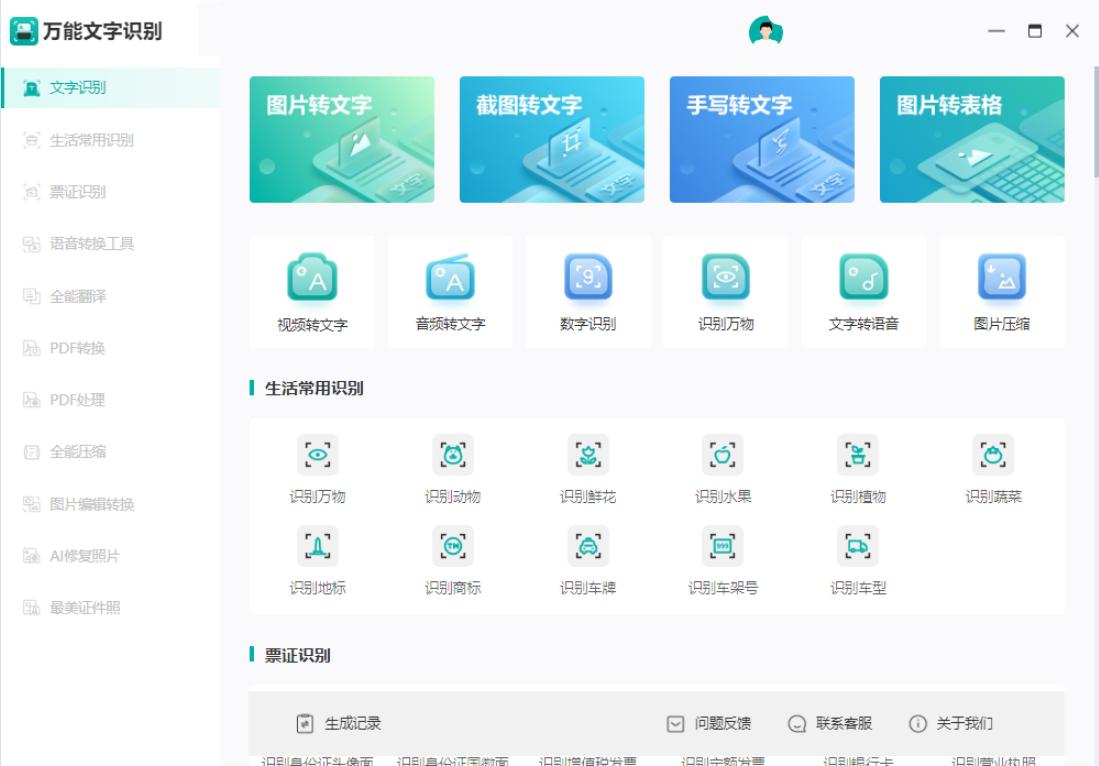The image size is (1099, 766).
Task: Open the 图片转文字 banner card
Action: 342,139
